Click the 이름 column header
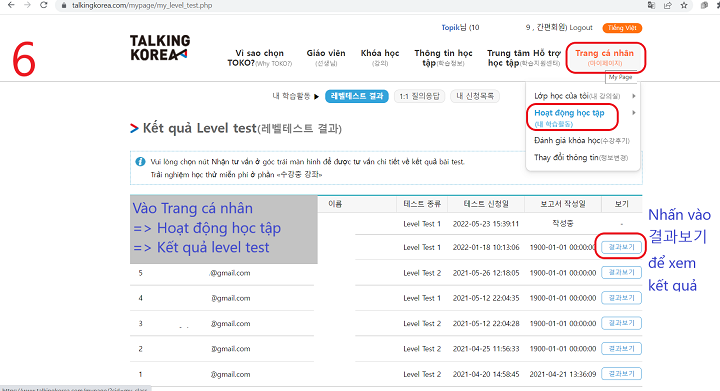 [335, 204]
